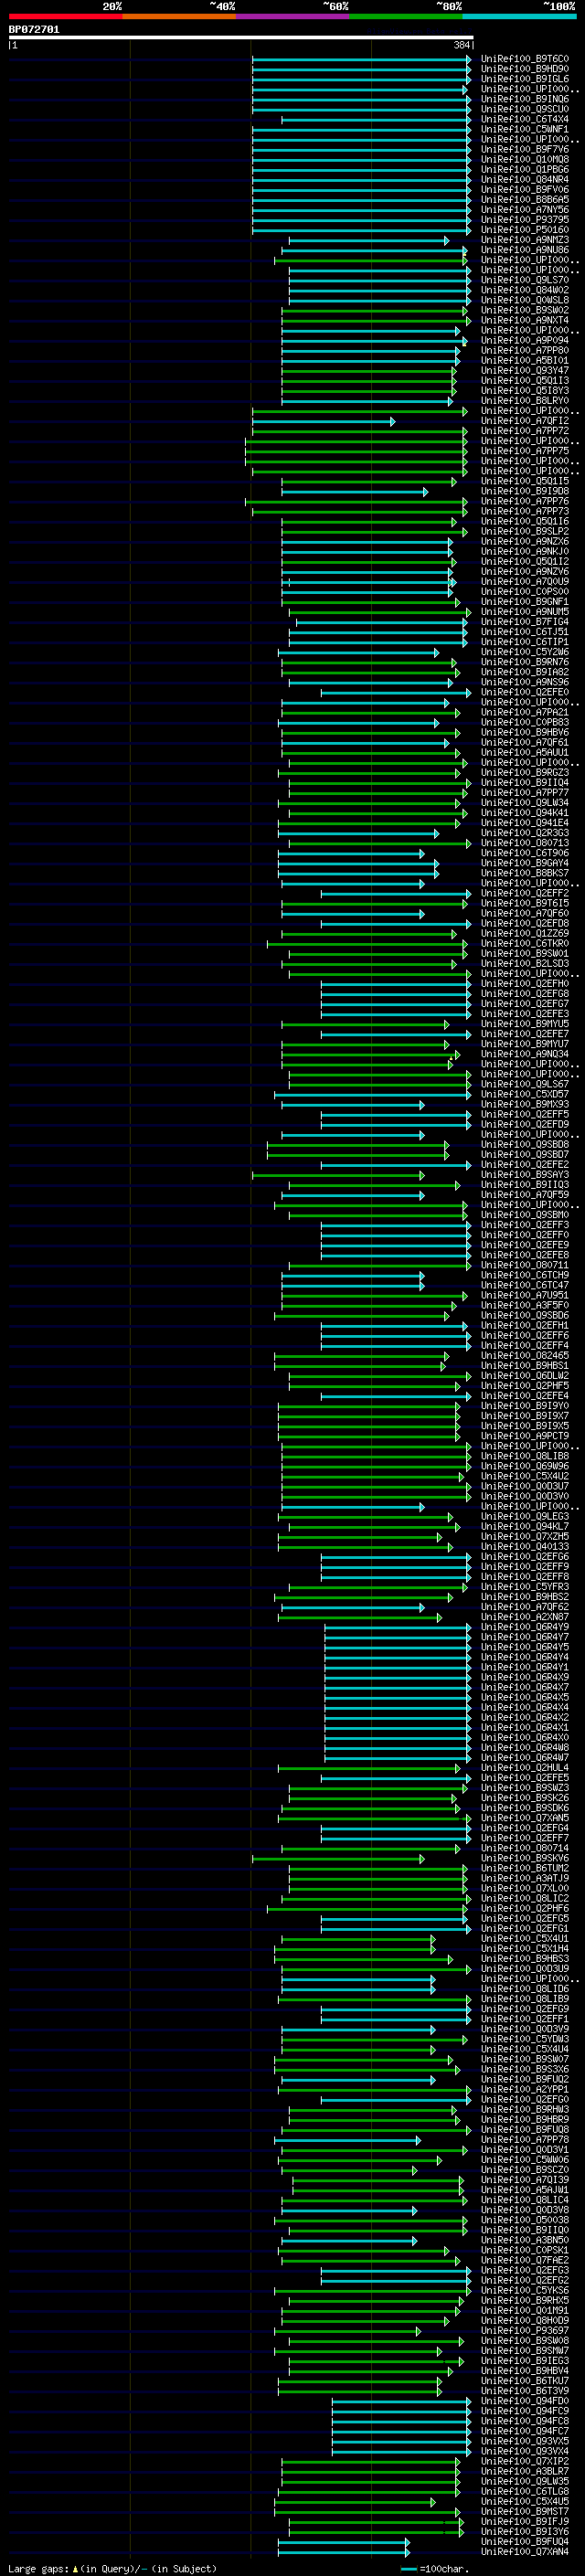Open hit UniRef100_P93795
This screenshot has height=2576, width=585.
[525, 220]
